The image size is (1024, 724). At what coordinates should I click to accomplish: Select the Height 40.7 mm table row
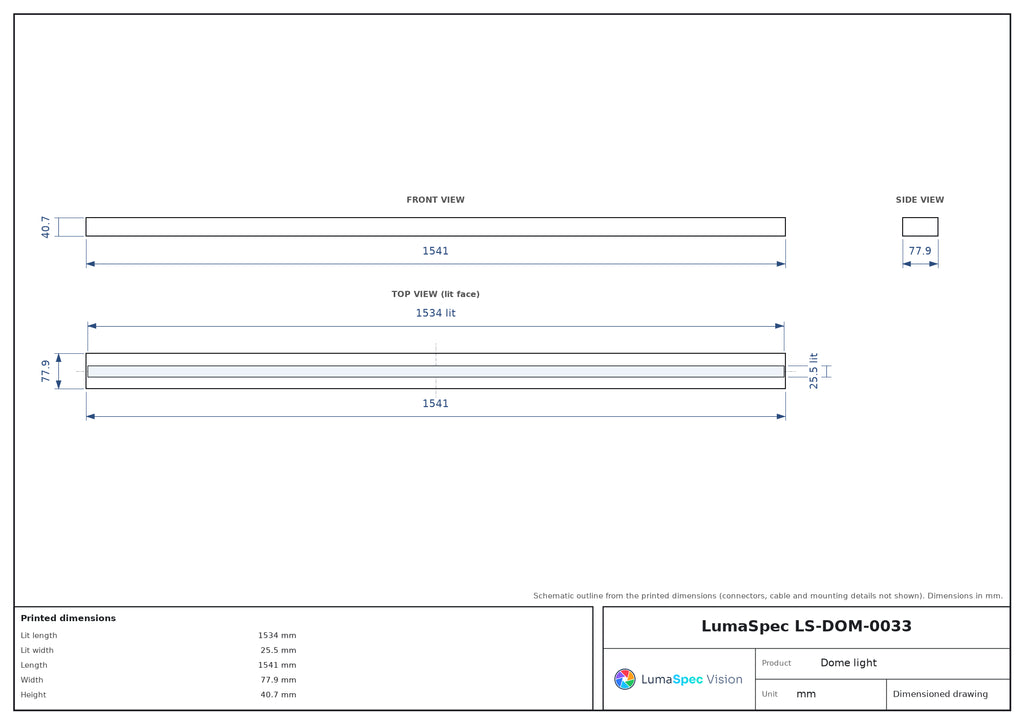(x=158, y=695)
